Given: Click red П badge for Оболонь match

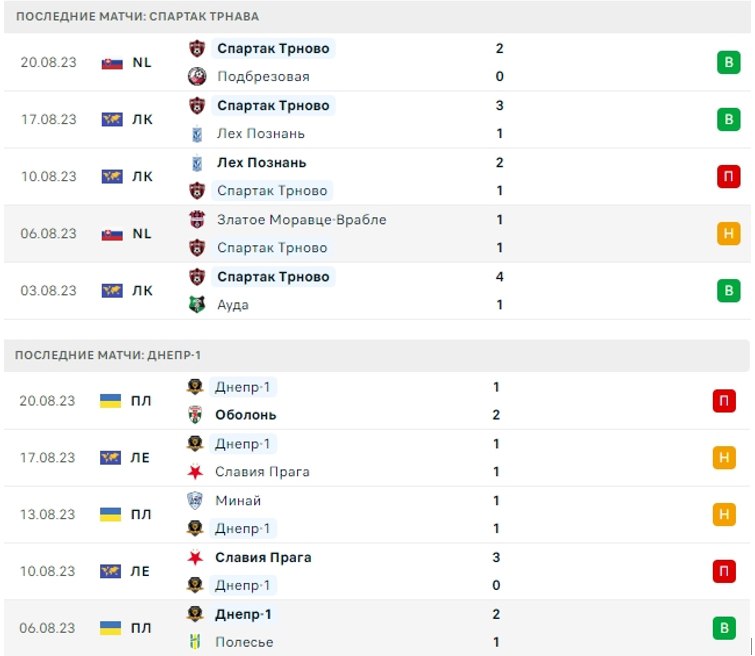Looking at the screenshot, I should (x=724, y=401).
